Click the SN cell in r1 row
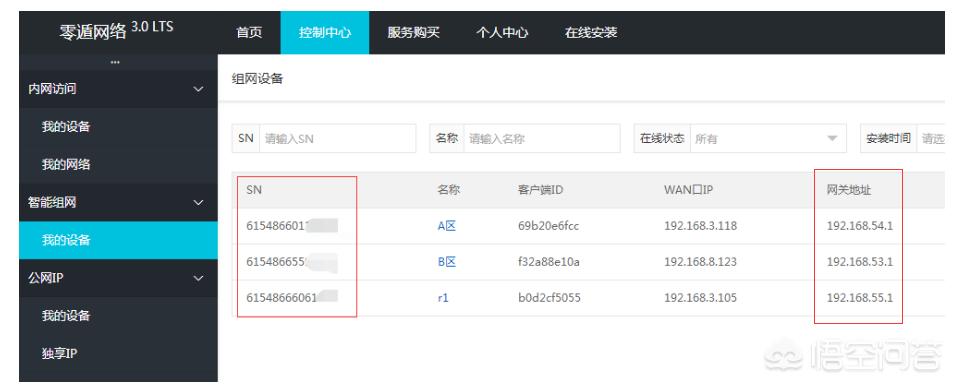This screenshot has width=959, height=389. pyautogui.click(x=292, y=298)
